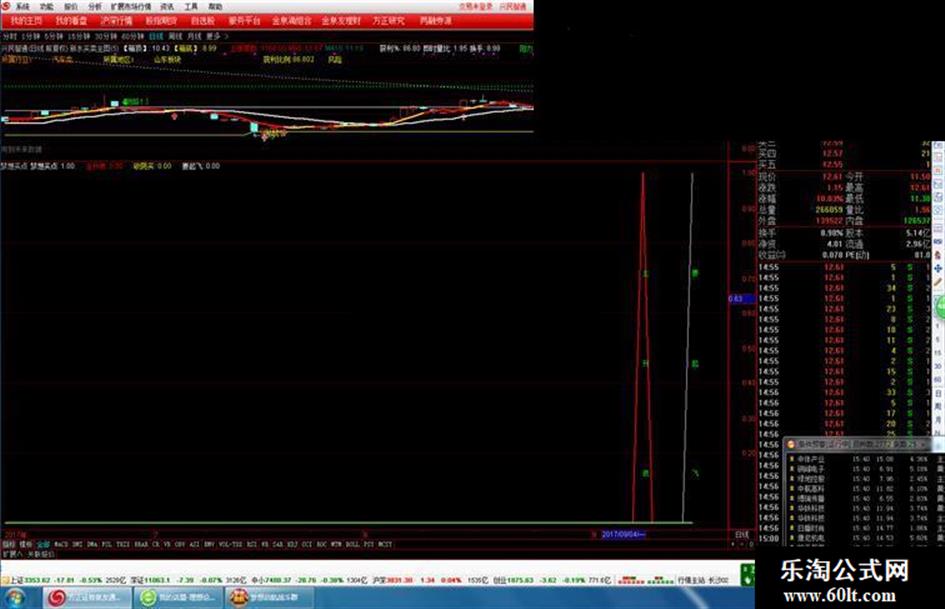Open the 系统 menu
This screenshot has width=945, height=609.
click(22, 7)
